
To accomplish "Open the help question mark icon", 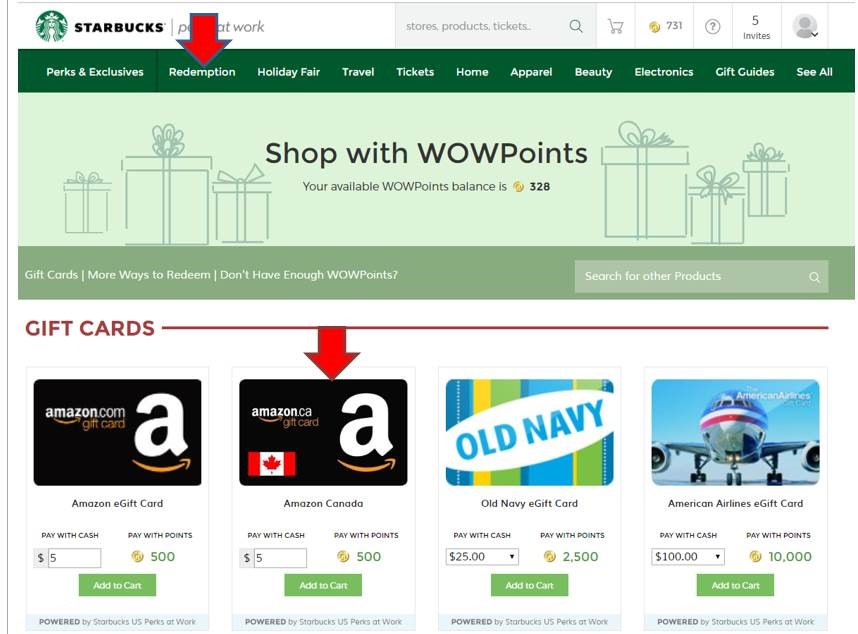I will point(712,26).
